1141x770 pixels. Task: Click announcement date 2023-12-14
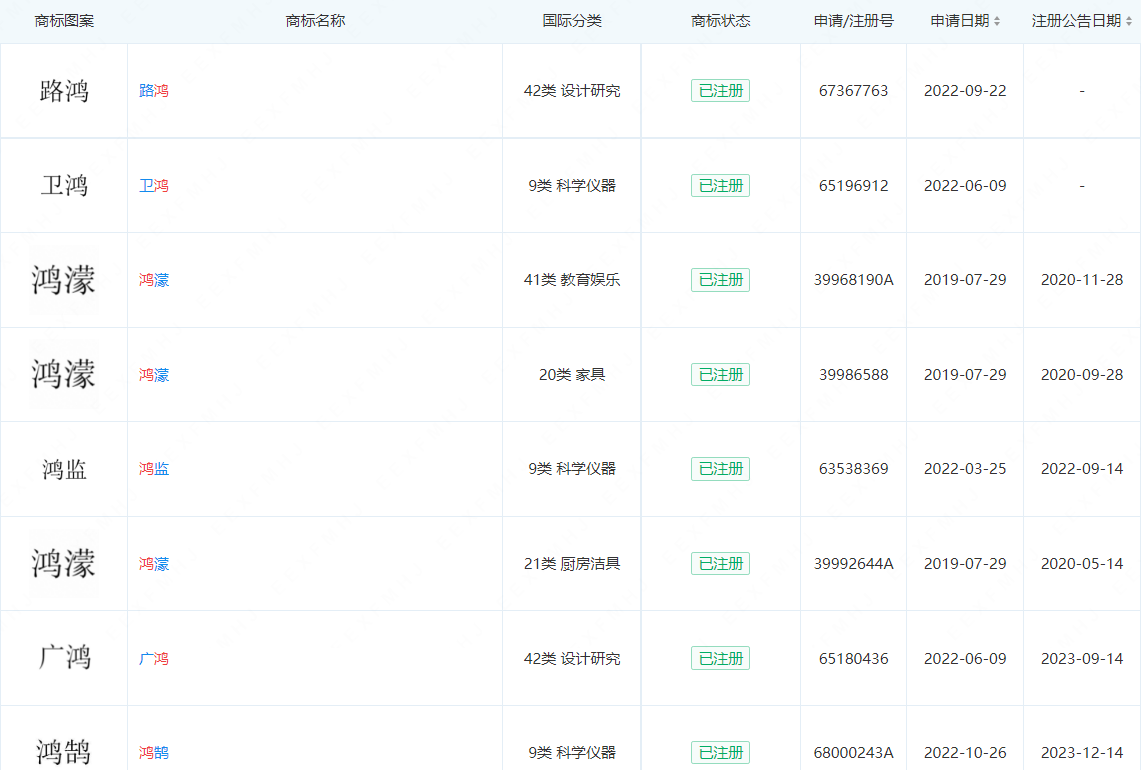tap(1082, 753)
